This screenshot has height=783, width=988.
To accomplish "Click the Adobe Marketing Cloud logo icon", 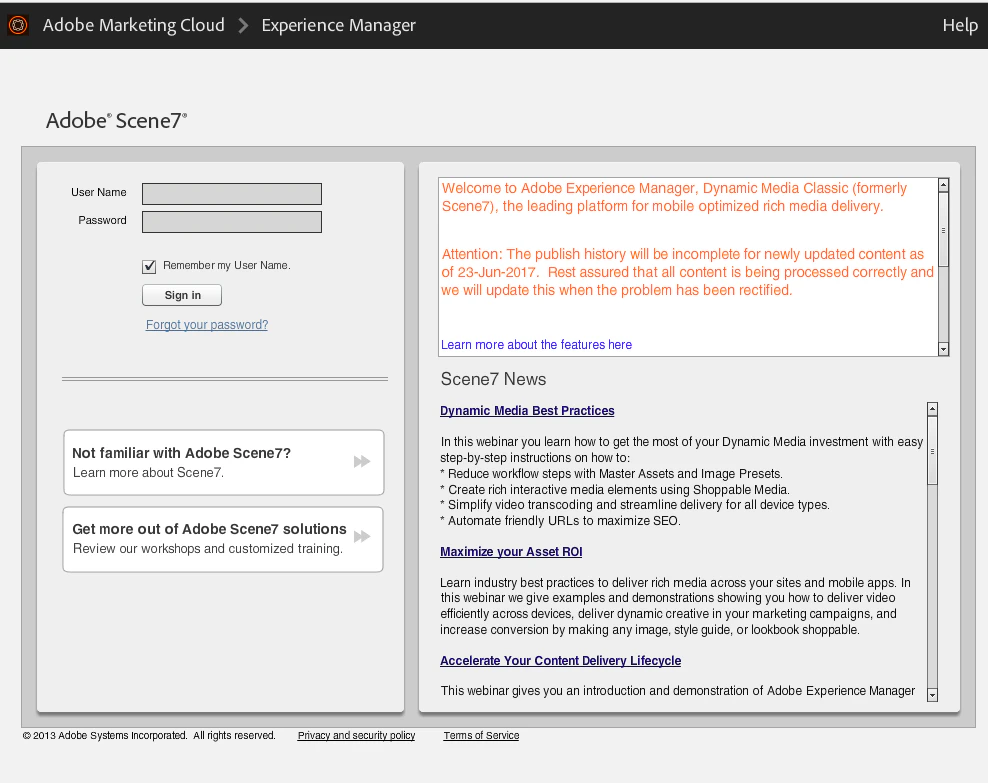I will click(x=18, y=26).
